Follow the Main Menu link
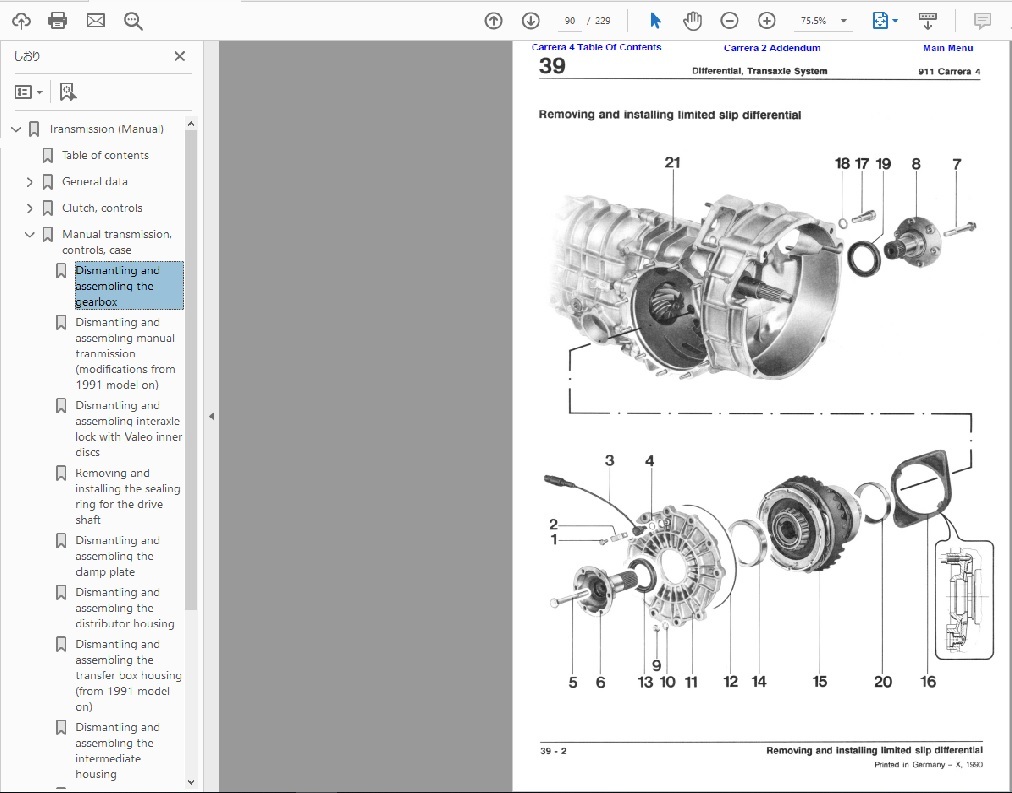Viewport: 1012px width, 793px height. tap(948, 48)
